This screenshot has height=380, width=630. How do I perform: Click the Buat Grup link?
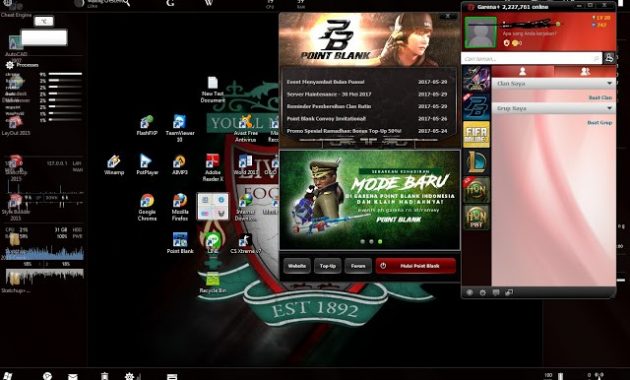(x=599, y=123)
